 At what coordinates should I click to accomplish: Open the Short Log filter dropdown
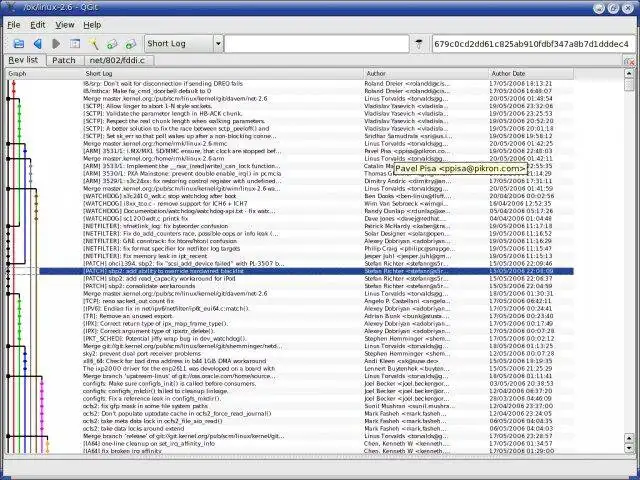point(183,44)
